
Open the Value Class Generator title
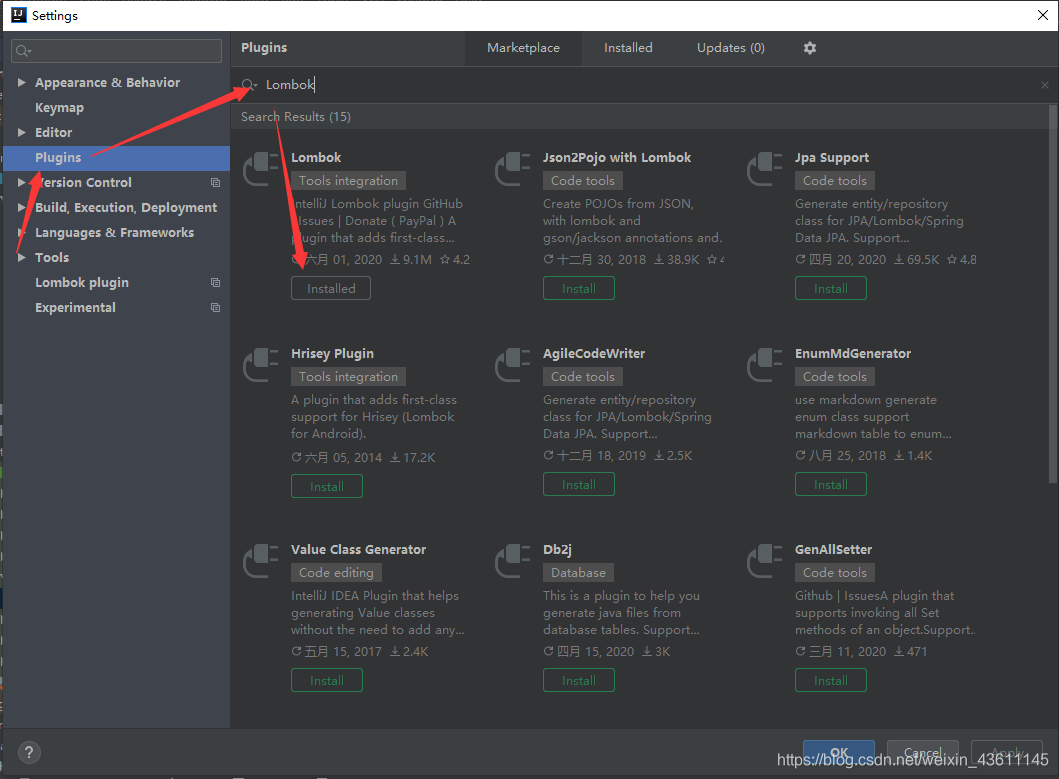pos(359,549)
